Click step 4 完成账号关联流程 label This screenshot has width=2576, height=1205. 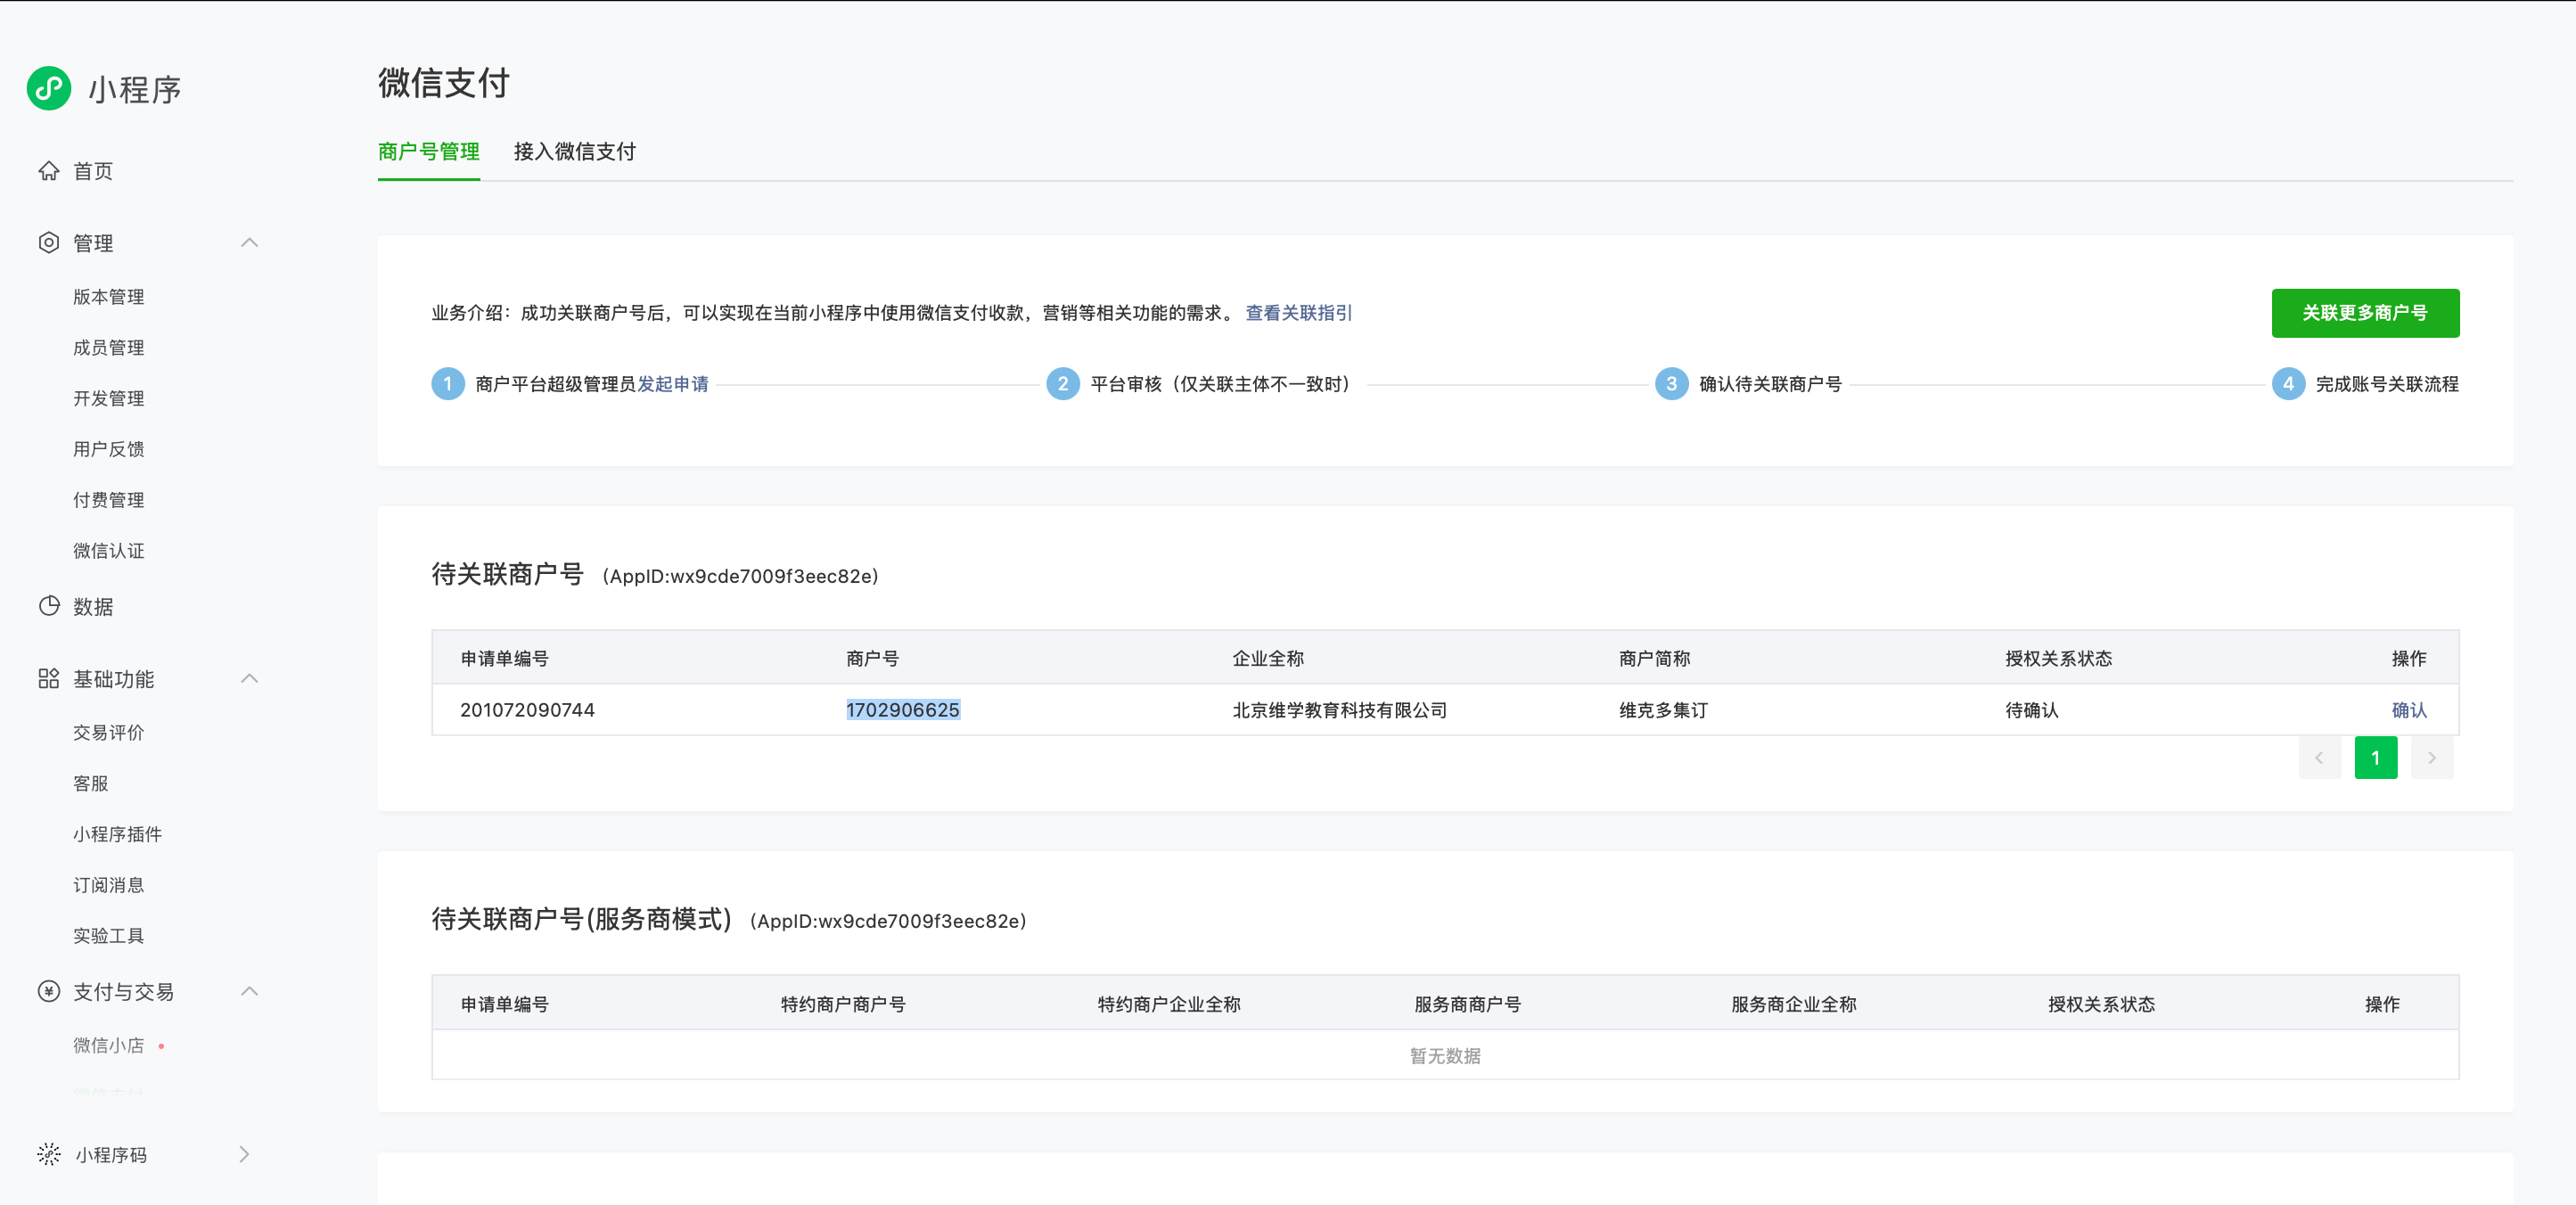click(2387, 384)
